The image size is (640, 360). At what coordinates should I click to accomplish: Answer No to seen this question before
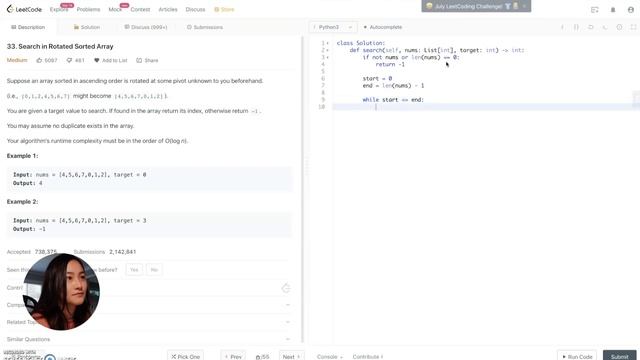pos(154,269)
